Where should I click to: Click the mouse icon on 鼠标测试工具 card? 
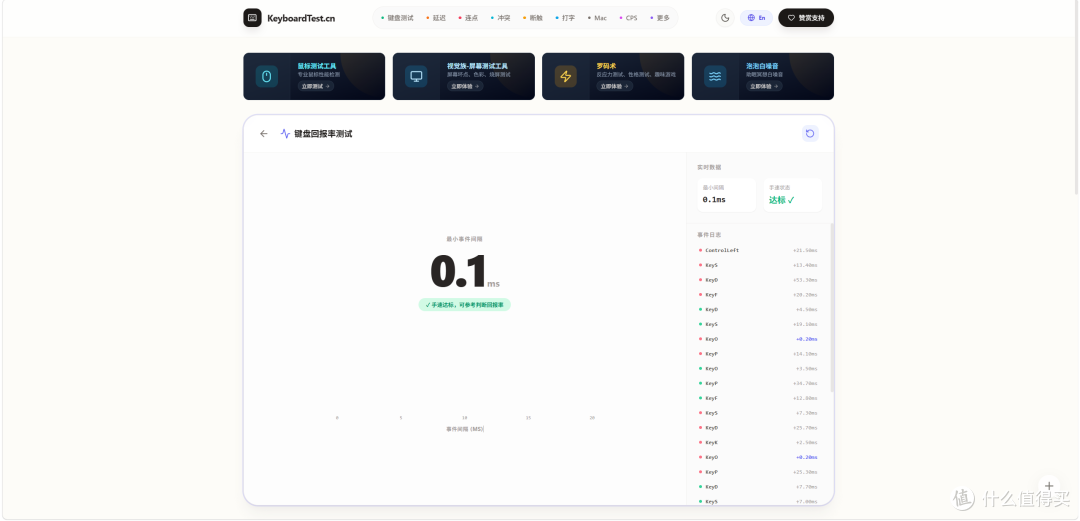(x=267, y=76)
